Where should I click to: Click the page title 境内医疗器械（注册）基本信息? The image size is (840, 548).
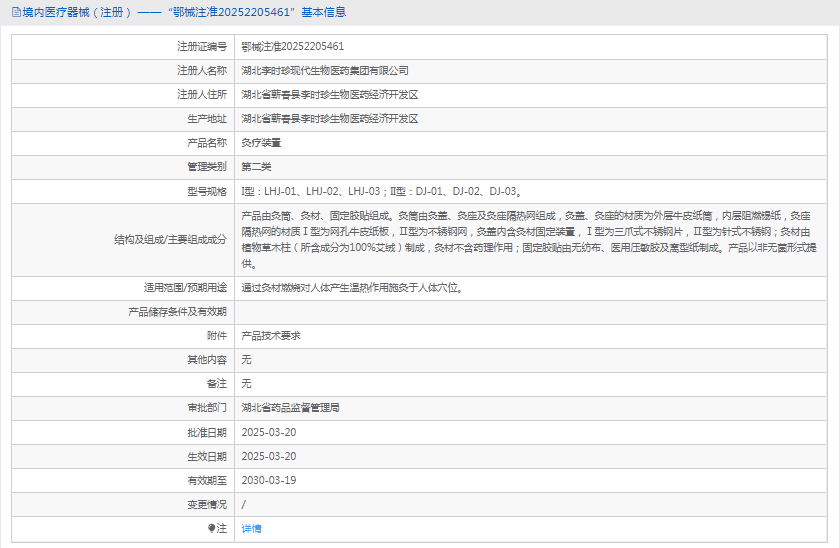(184, 12)
